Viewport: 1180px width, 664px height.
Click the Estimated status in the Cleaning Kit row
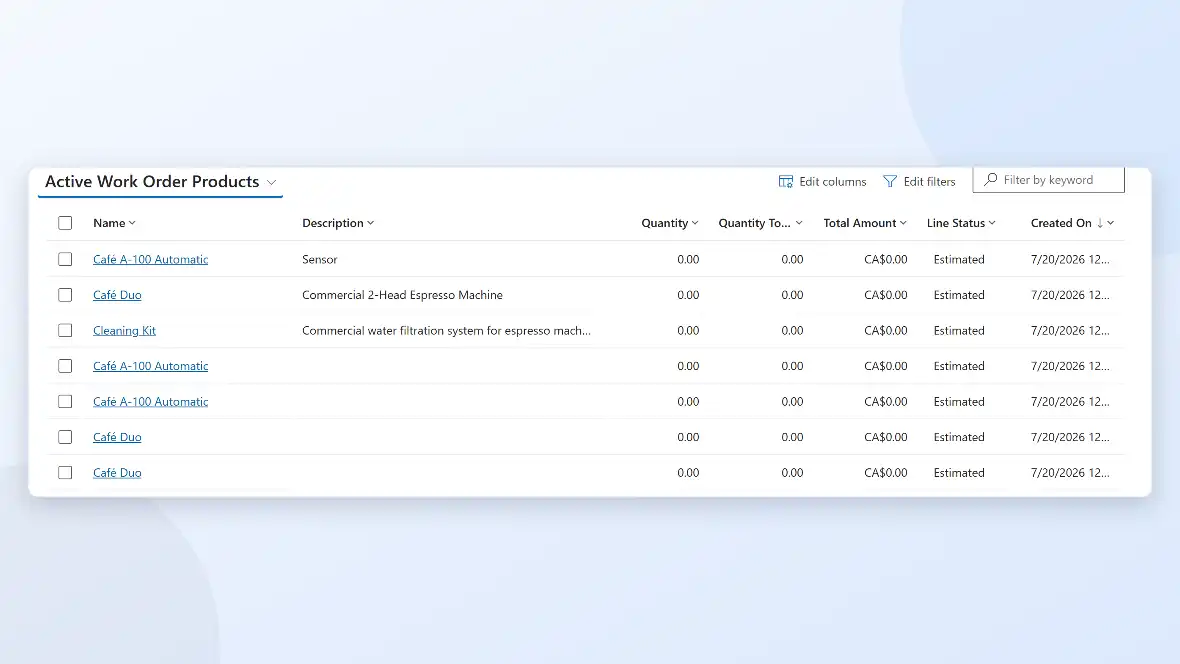point(959,330)
